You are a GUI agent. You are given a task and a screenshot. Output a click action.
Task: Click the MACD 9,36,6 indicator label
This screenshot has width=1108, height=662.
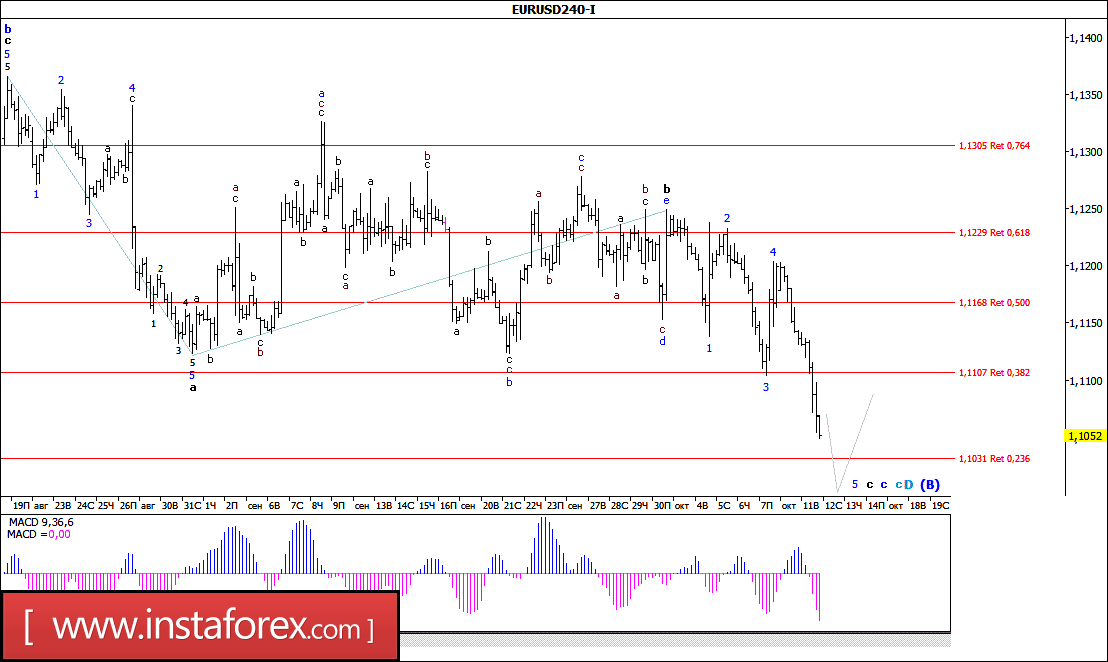click(40, 522)
